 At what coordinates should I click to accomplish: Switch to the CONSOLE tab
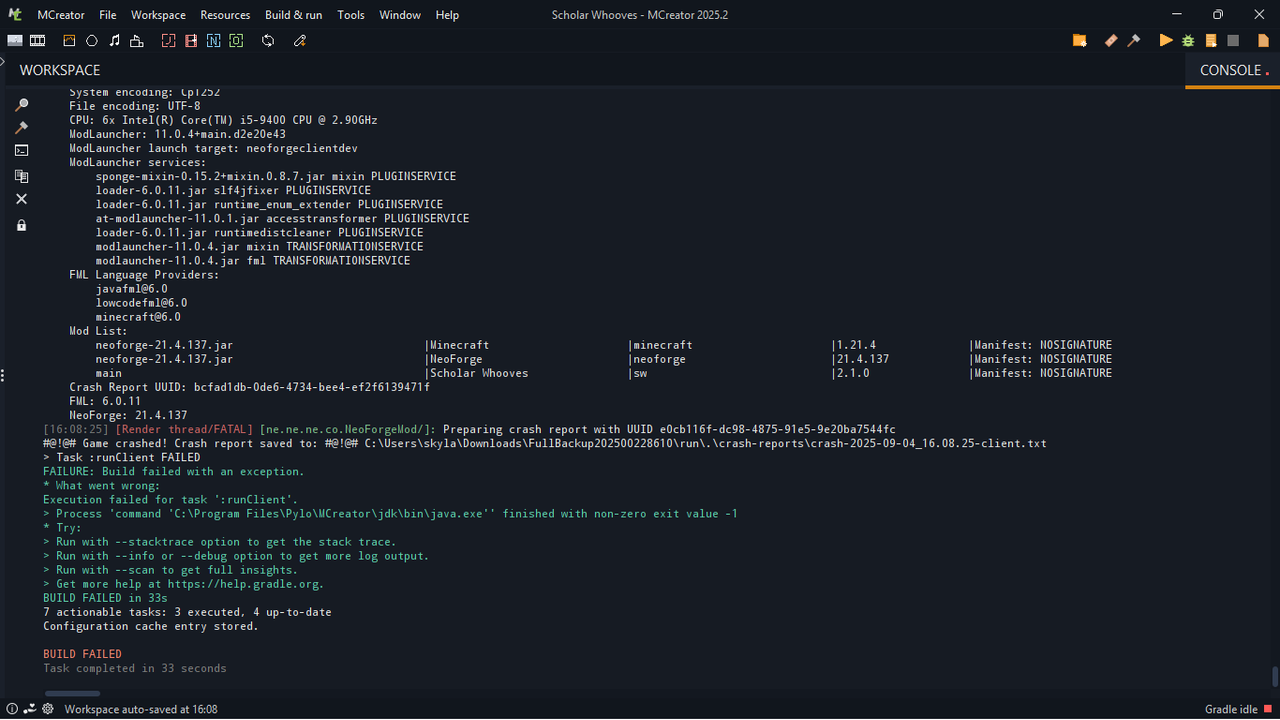tap(1231, 70)
